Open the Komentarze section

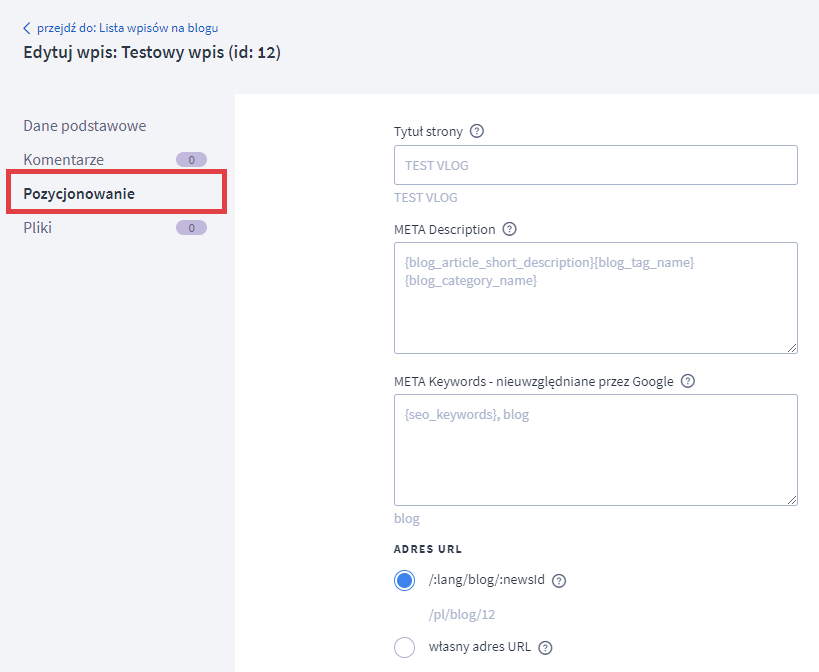click(64, 160)
